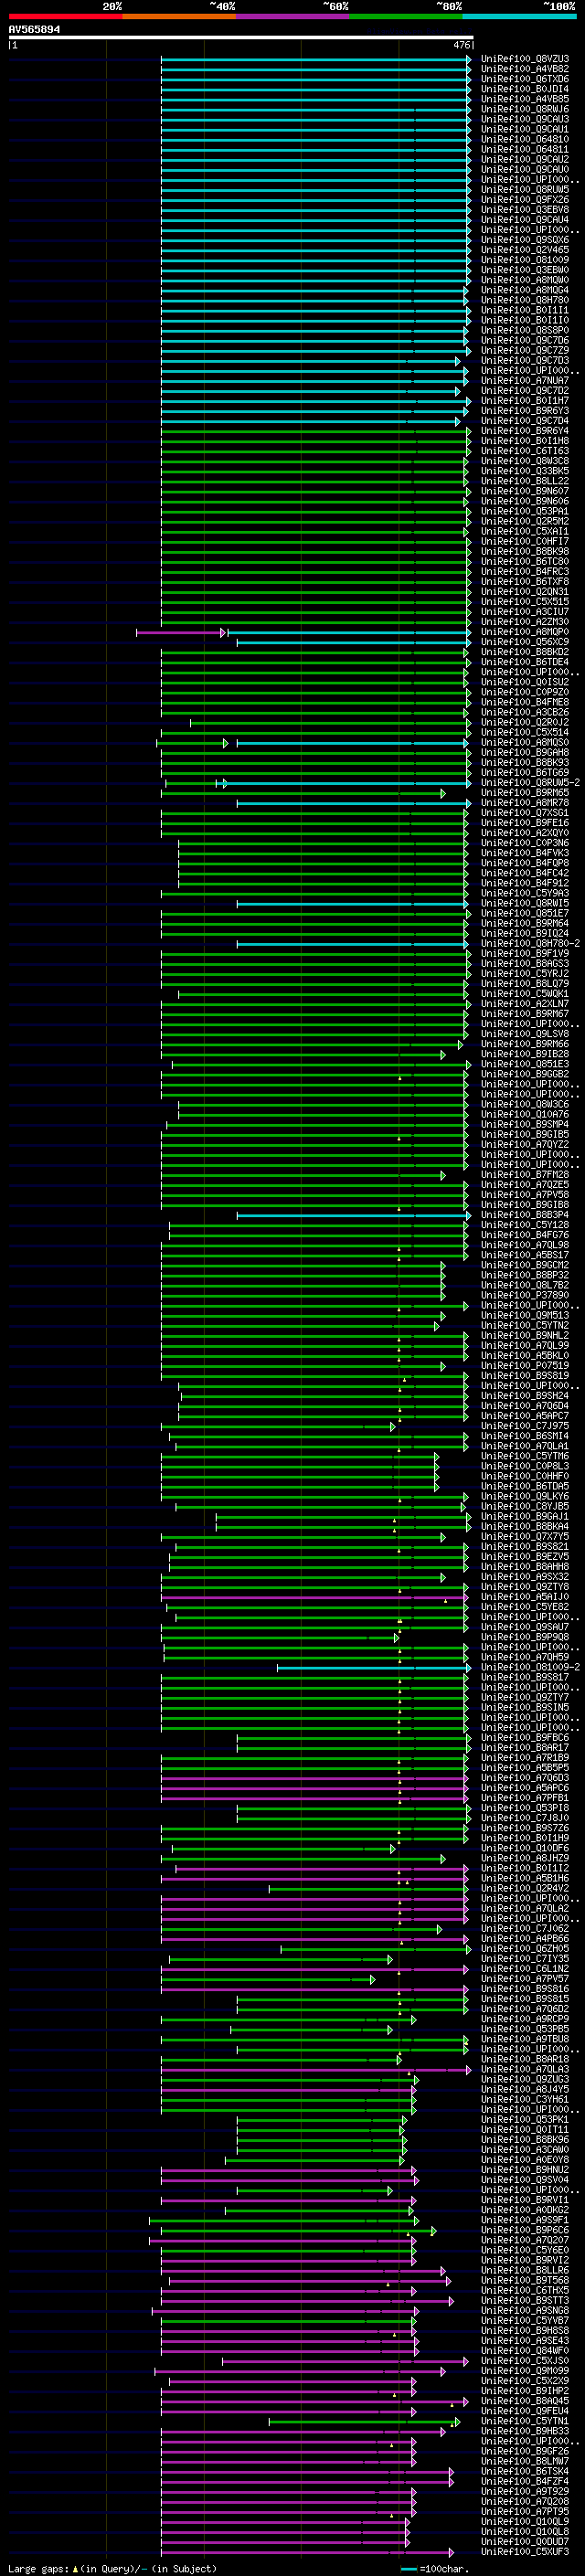
Task: Click the UniRef100_Q3EBV8 entry
Action: [525, 210]
